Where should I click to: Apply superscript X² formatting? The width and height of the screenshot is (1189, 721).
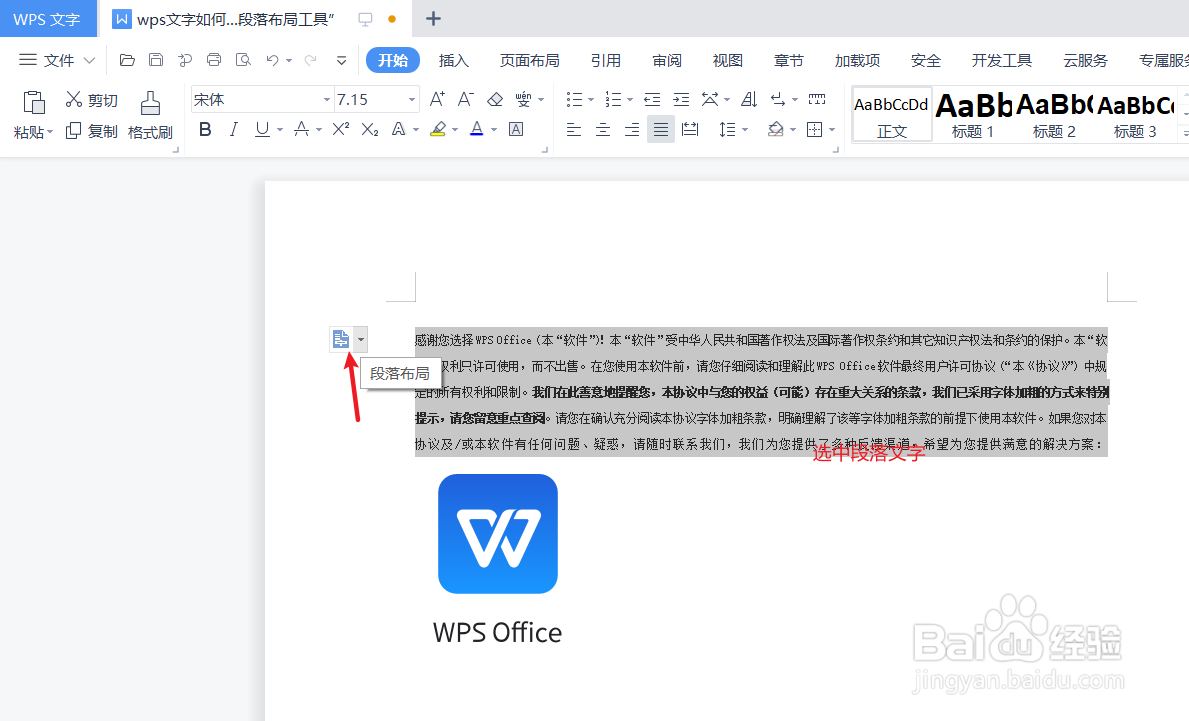340,130
